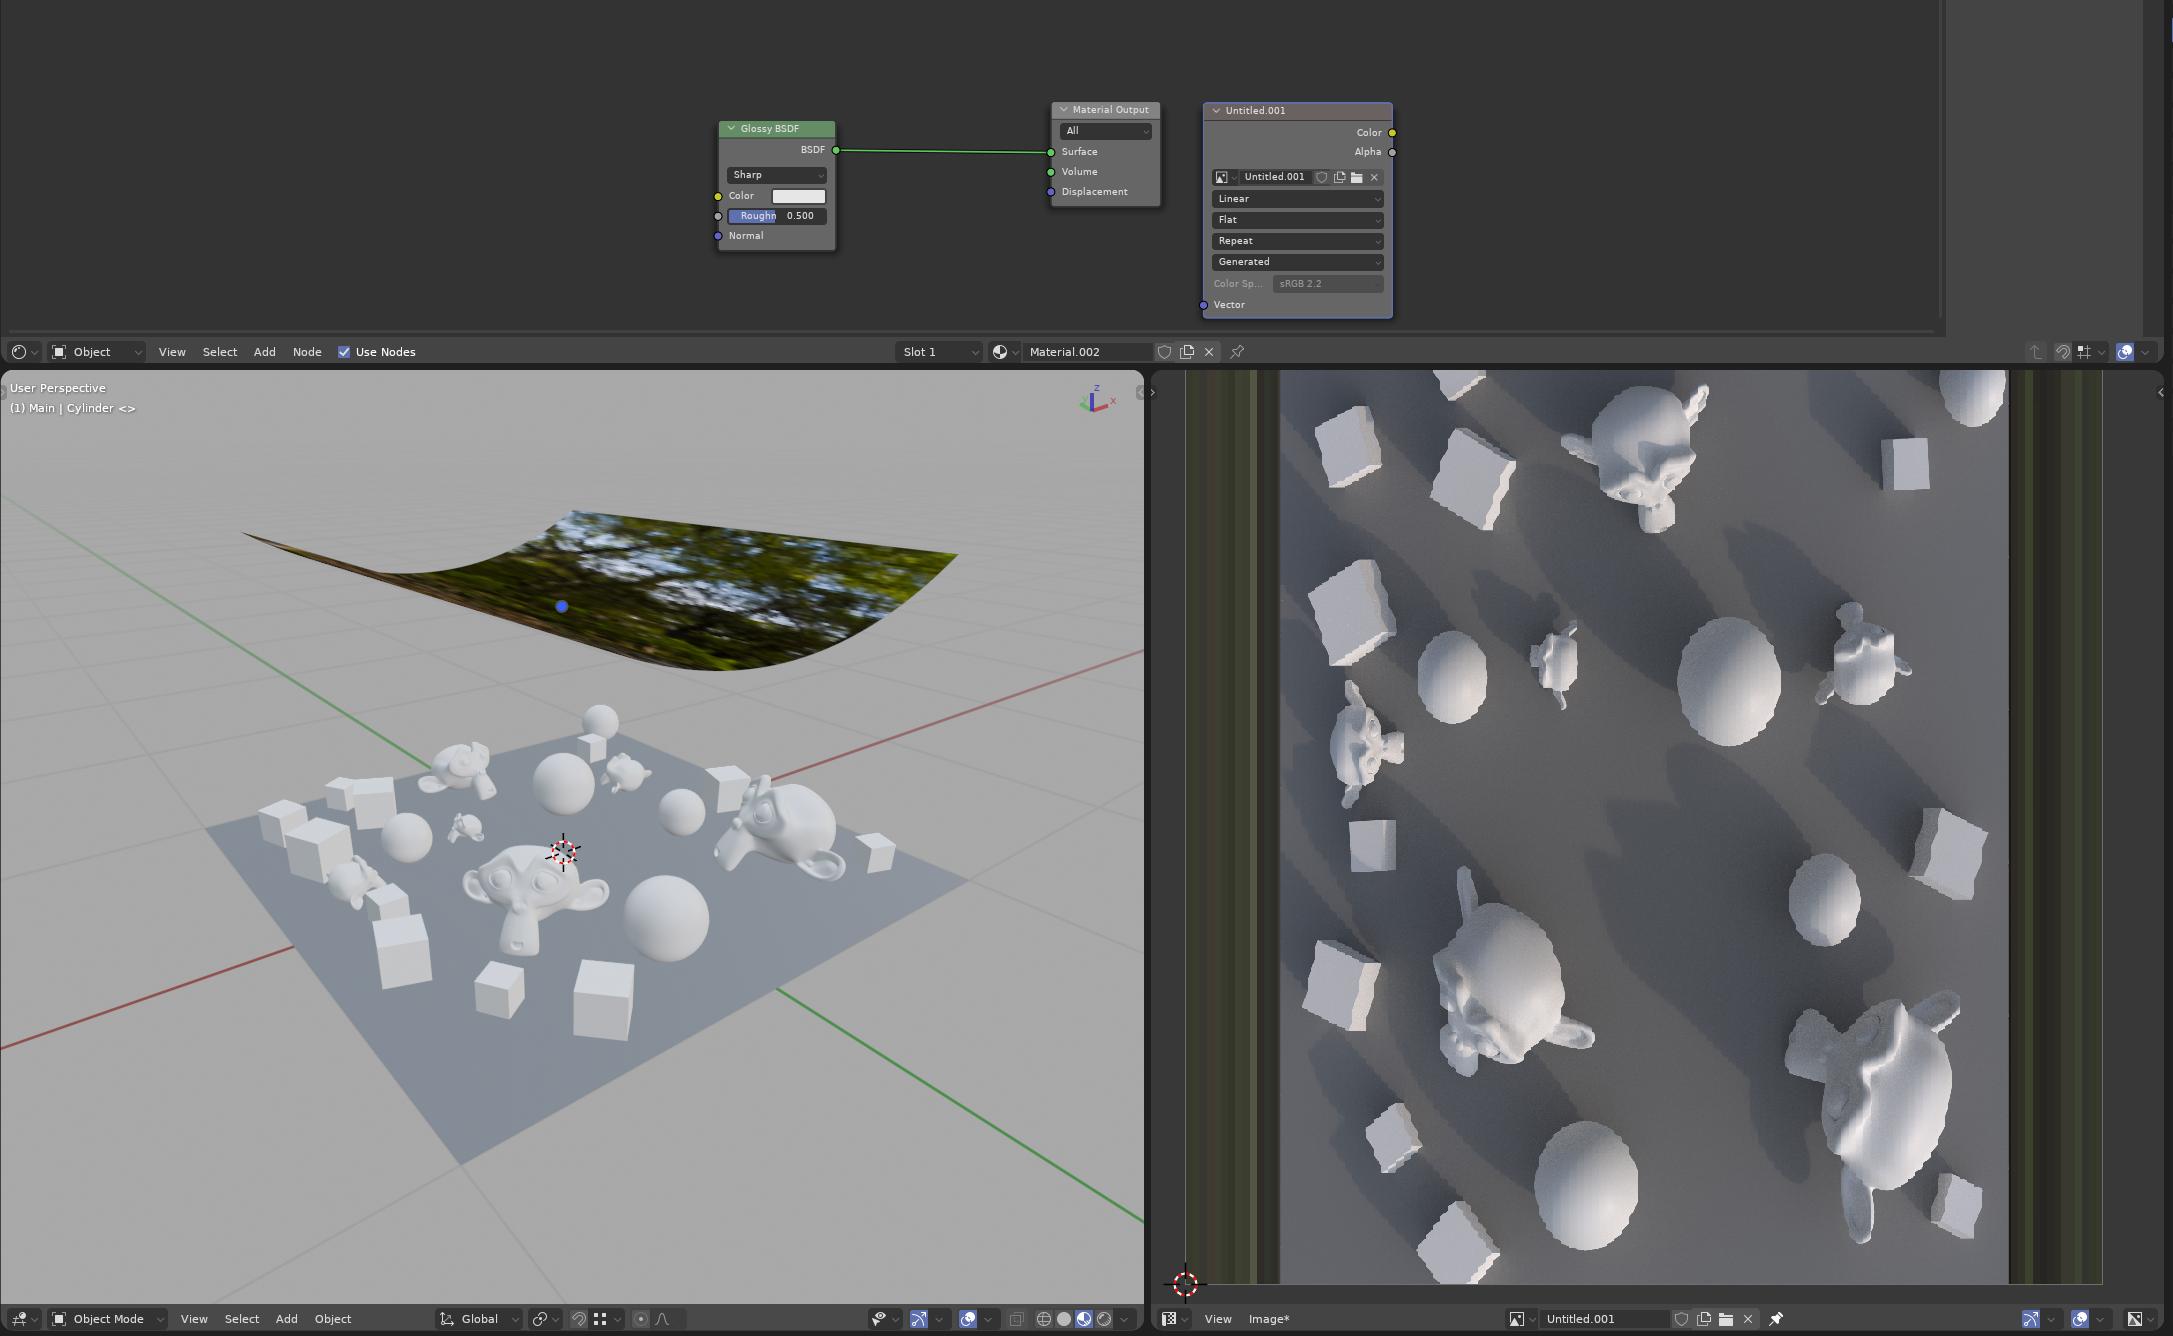Open the Object Mode dropdown in viewport
This screenshot has height=1336, width=2173.
point(107,1319)
